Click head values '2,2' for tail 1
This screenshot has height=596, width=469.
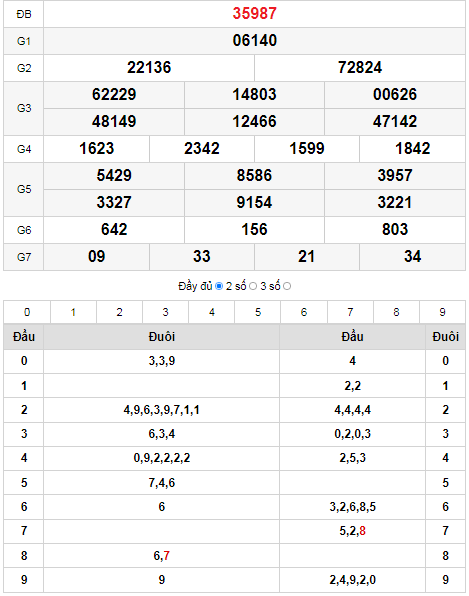click(x=352, y=386)
